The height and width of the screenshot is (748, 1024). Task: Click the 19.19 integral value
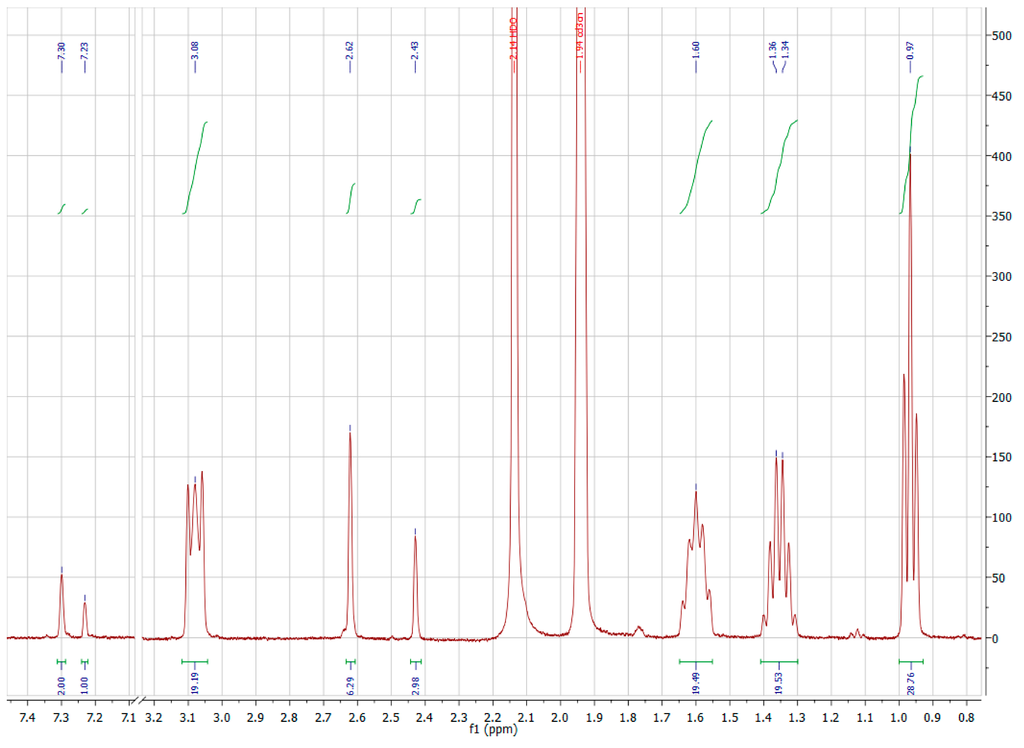(x=195, y=683)
